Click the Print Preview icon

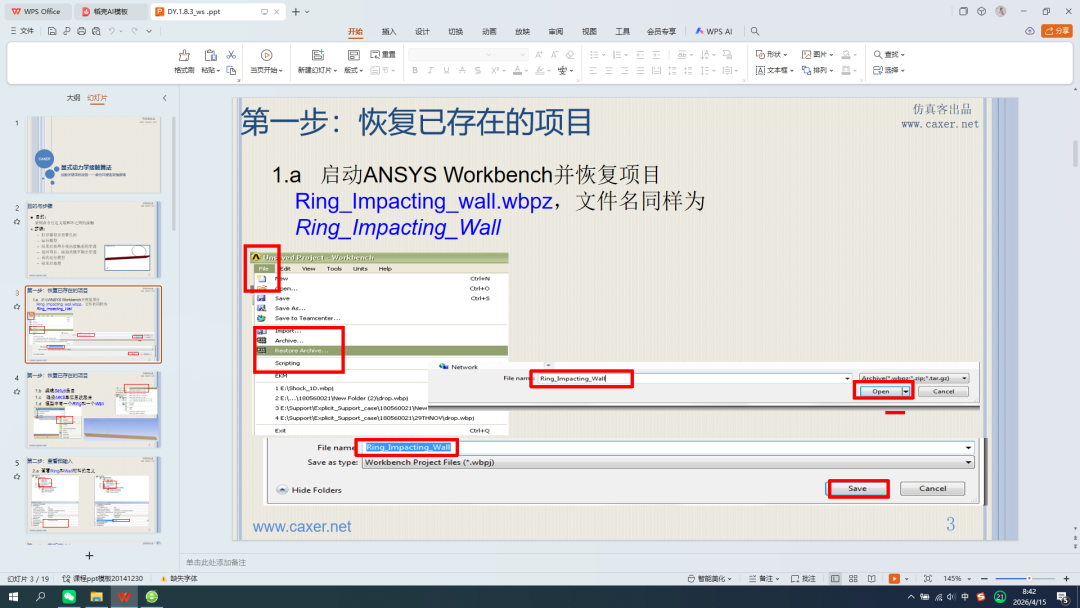coord(96,31)
